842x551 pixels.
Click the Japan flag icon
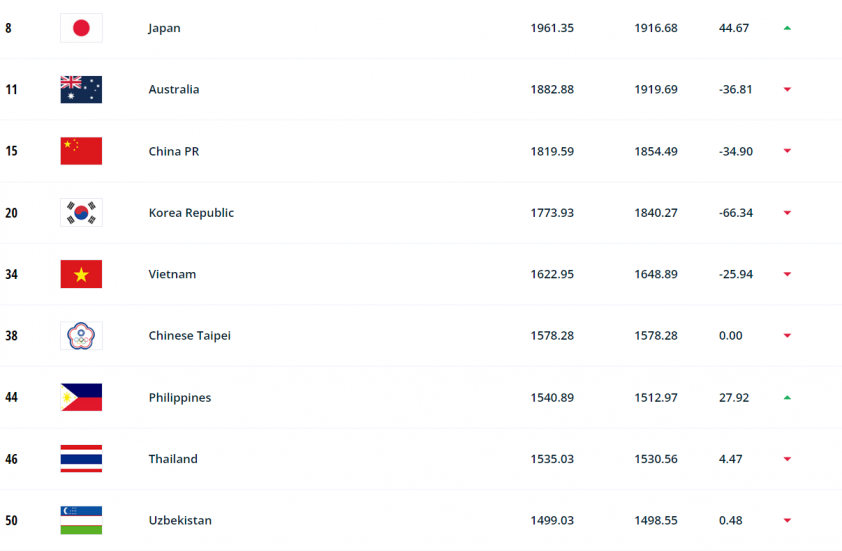(x=81, y=28)
